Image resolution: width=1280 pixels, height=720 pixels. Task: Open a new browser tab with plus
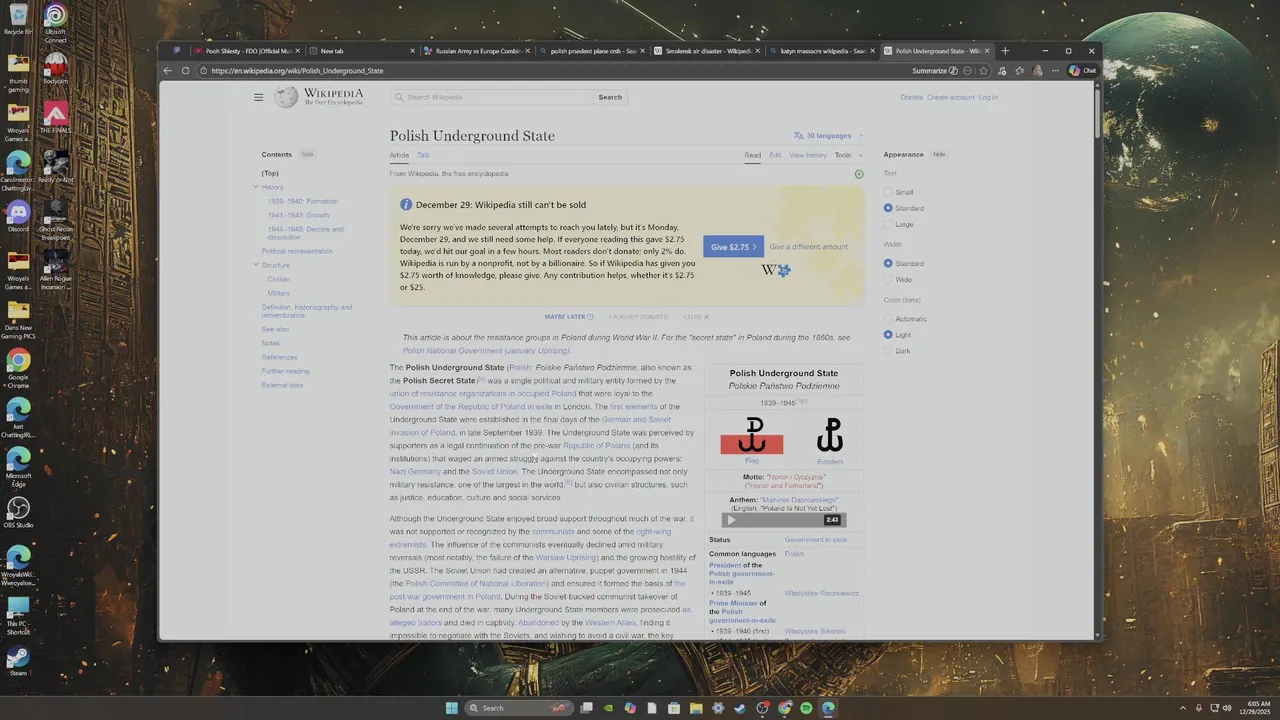1005,51
